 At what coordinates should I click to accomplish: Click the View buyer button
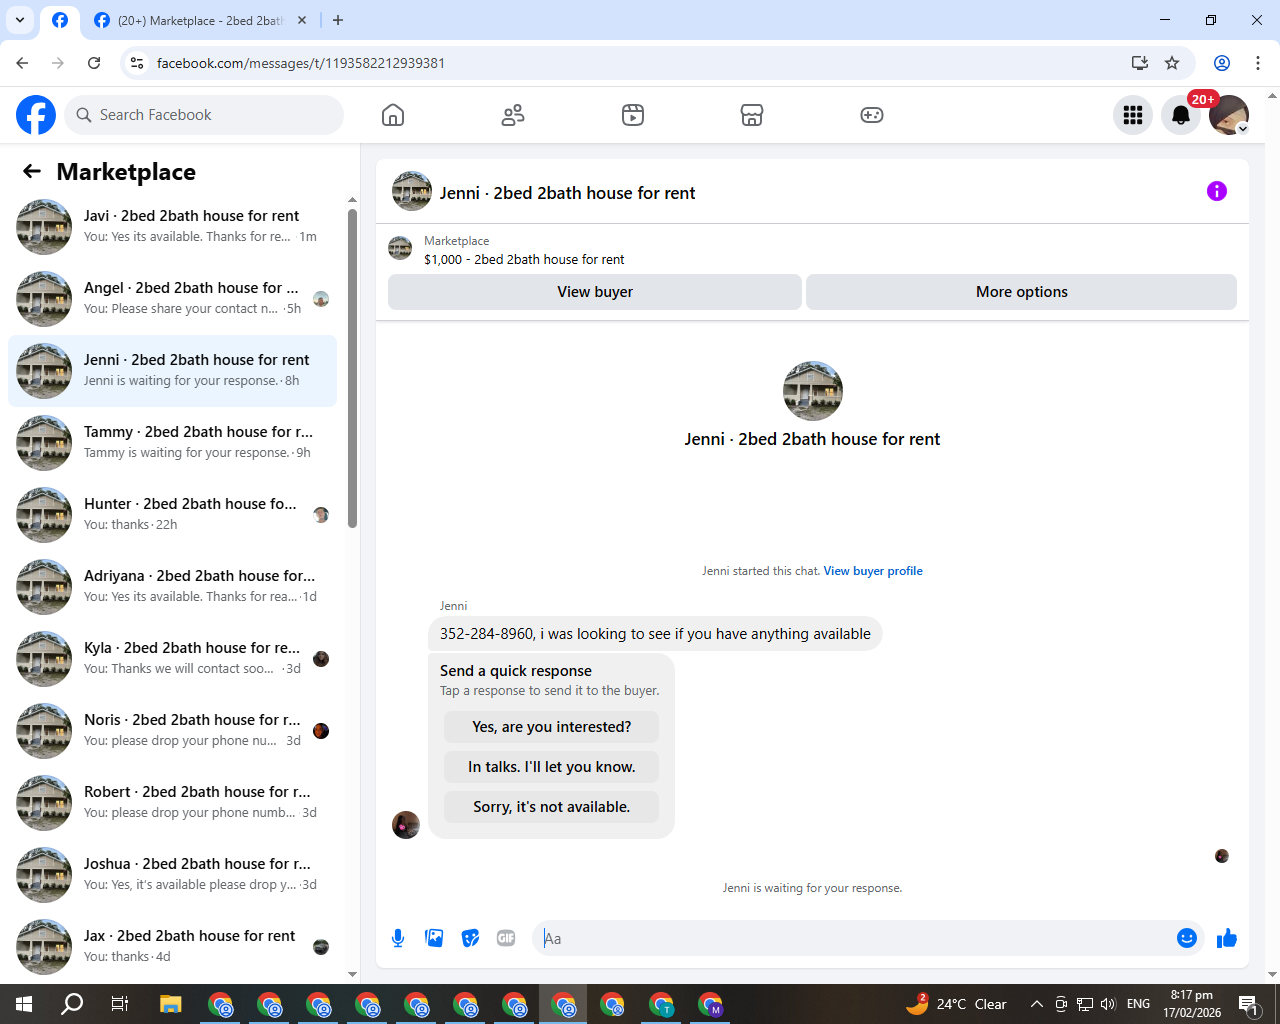595,292
